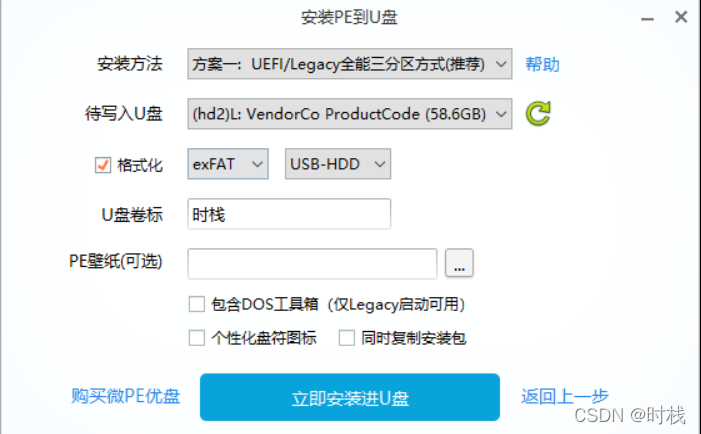Go back via 返回上一步 link

(565, 396)
